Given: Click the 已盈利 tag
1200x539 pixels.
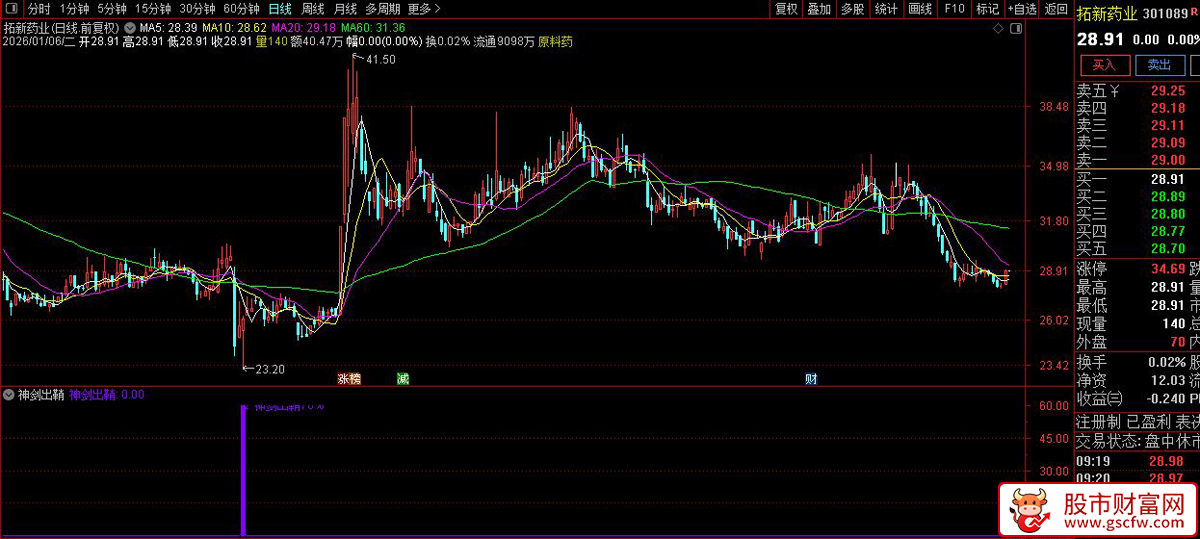Looking at the screenshot, I should click(x=1148, y=421).
